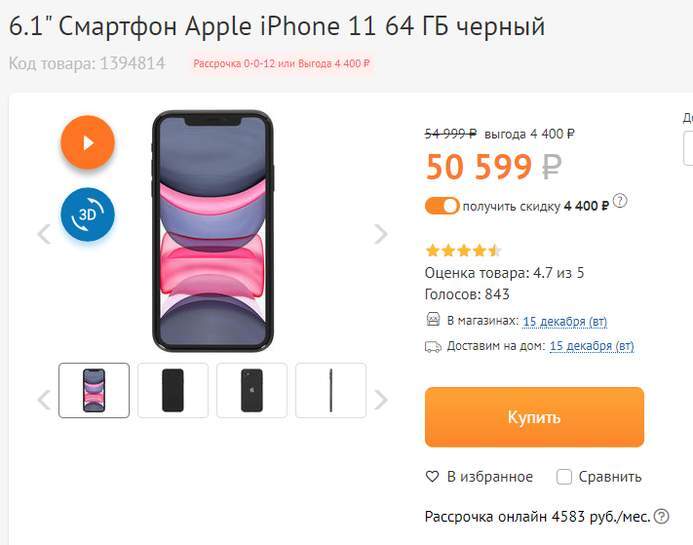
Task: Select the phone back side thumbnail with Apple logo
Action: pyautogui.click(x=251, y=390)
